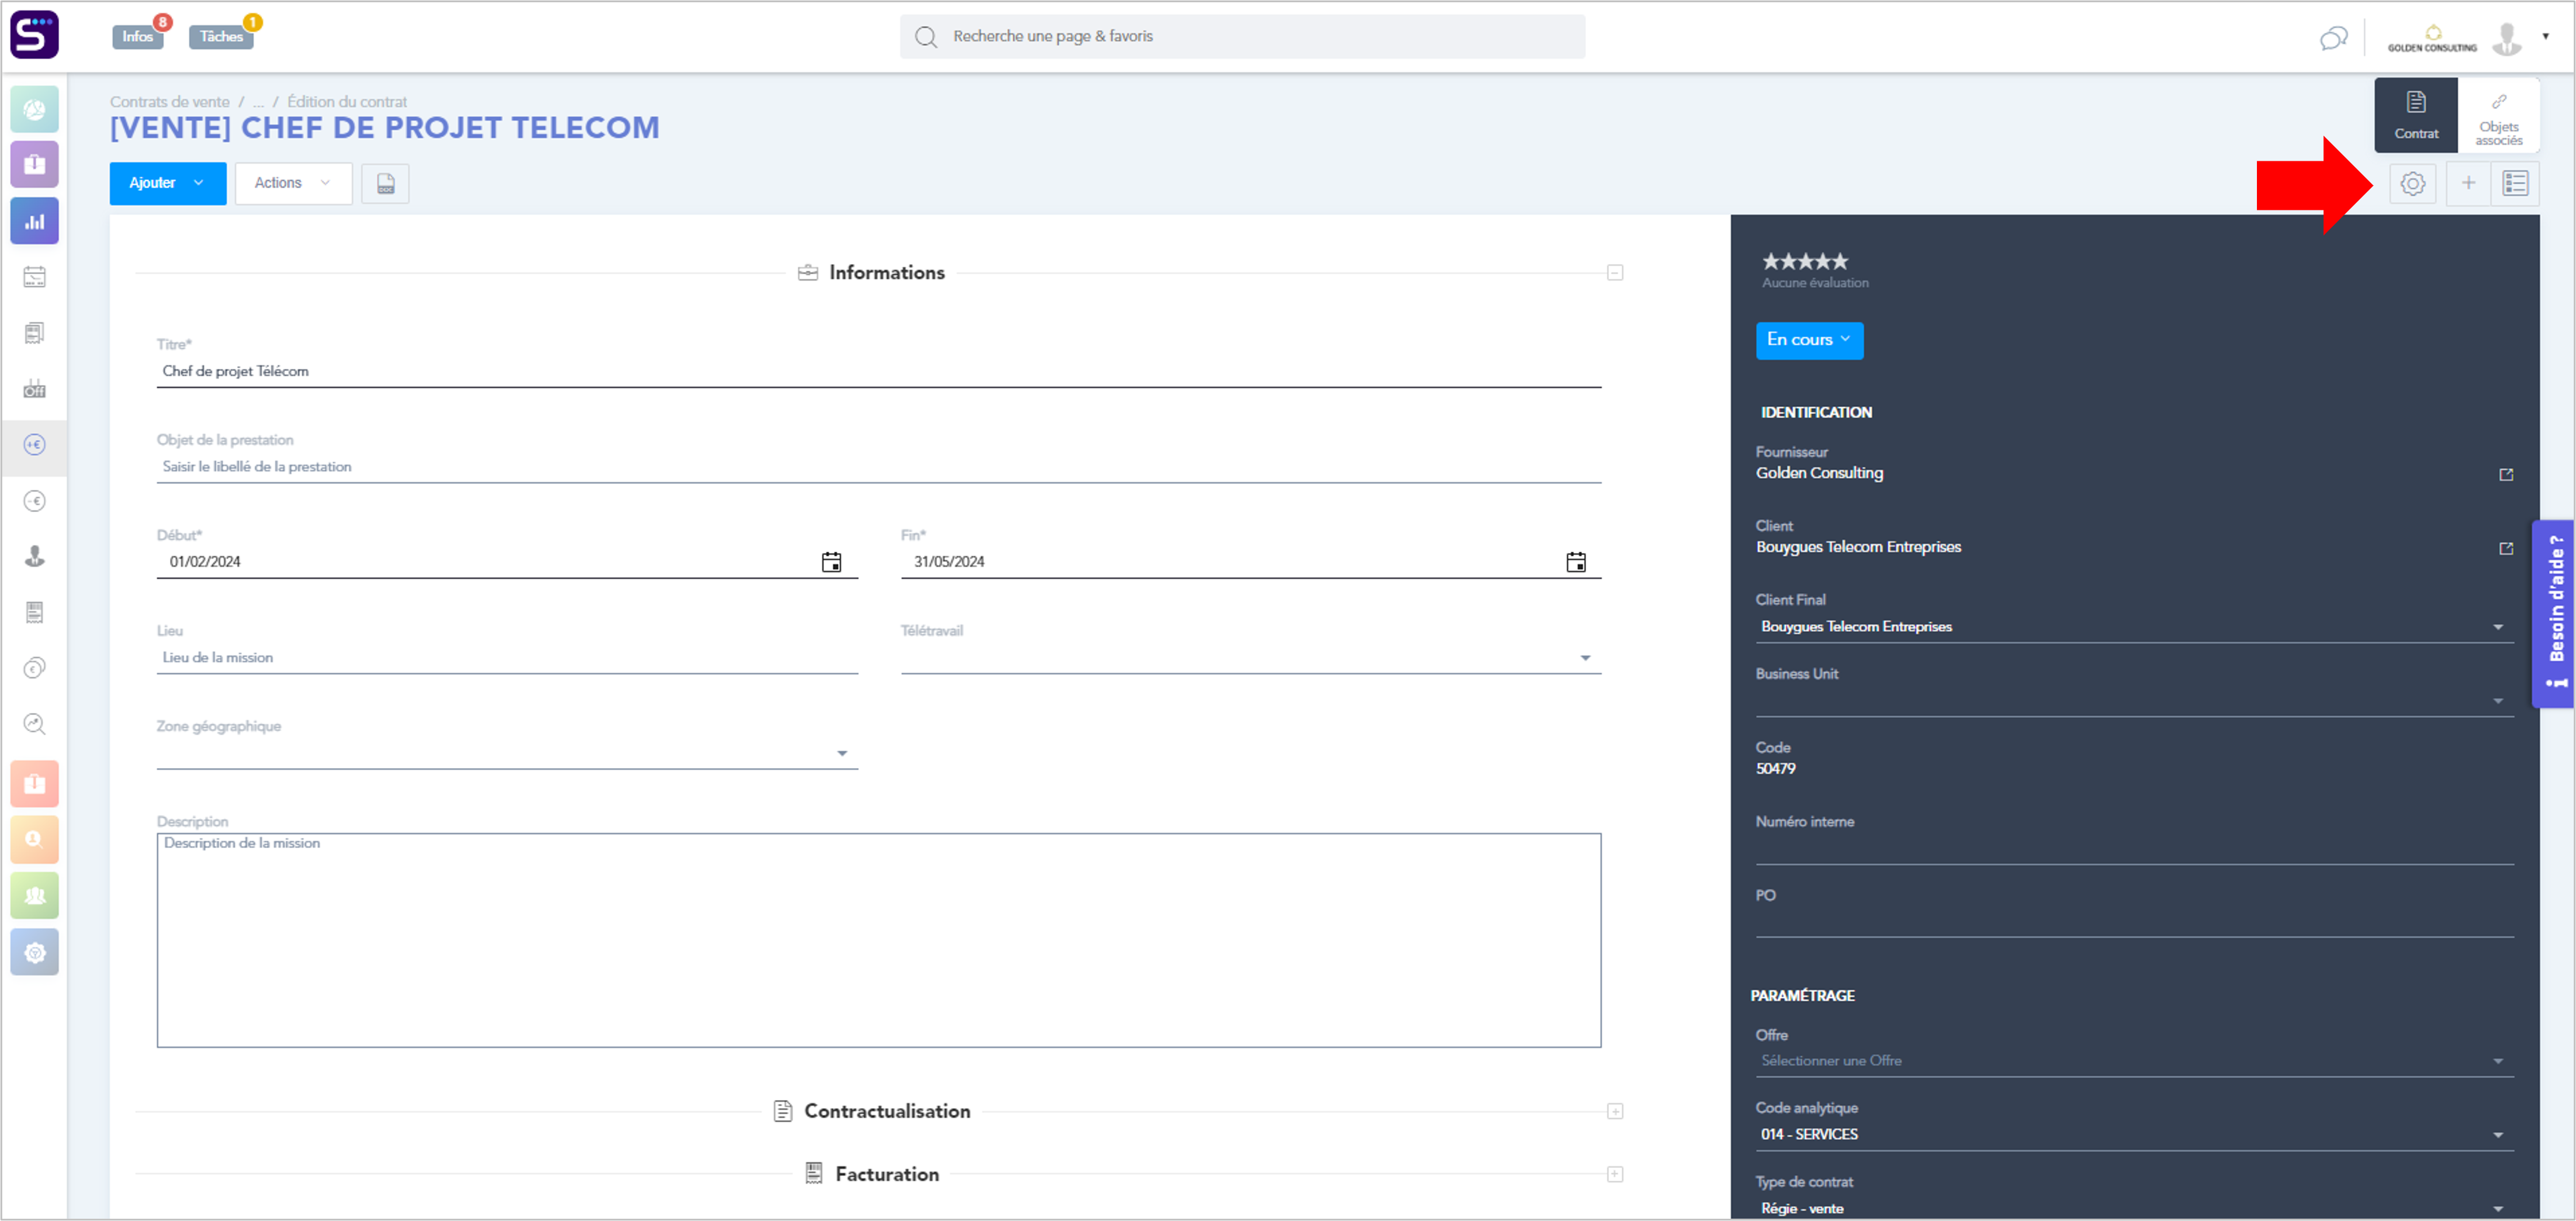Open the blue settings sidebar module
The width and height of the screenshot is (2576, 1221).
35,952
